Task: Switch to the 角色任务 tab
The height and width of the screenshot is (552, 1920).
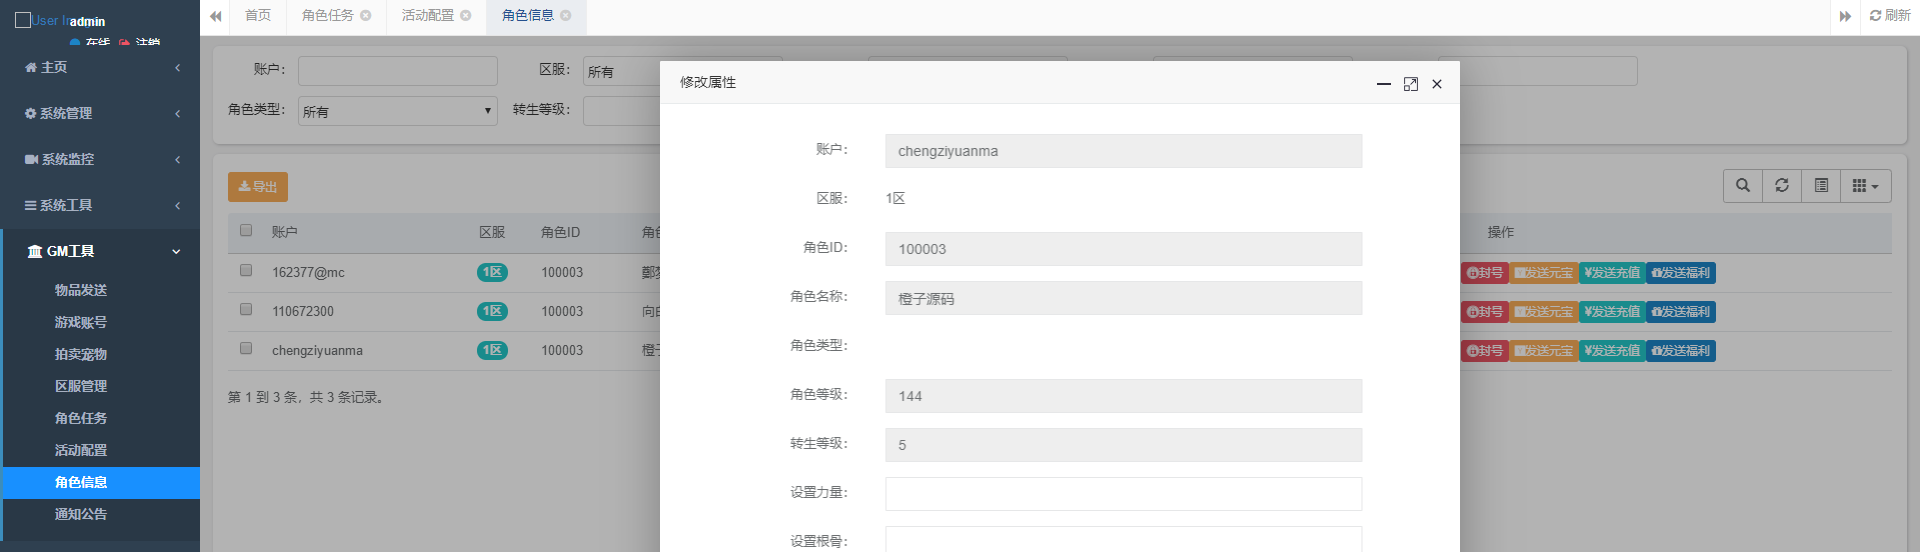Action: click(328, 16)
